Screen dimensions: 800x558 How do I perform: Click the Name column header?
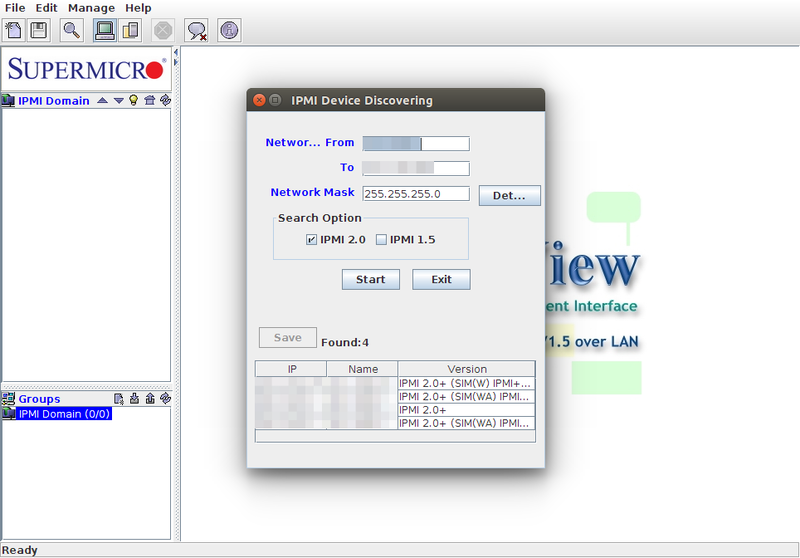[x=362, y=369]
